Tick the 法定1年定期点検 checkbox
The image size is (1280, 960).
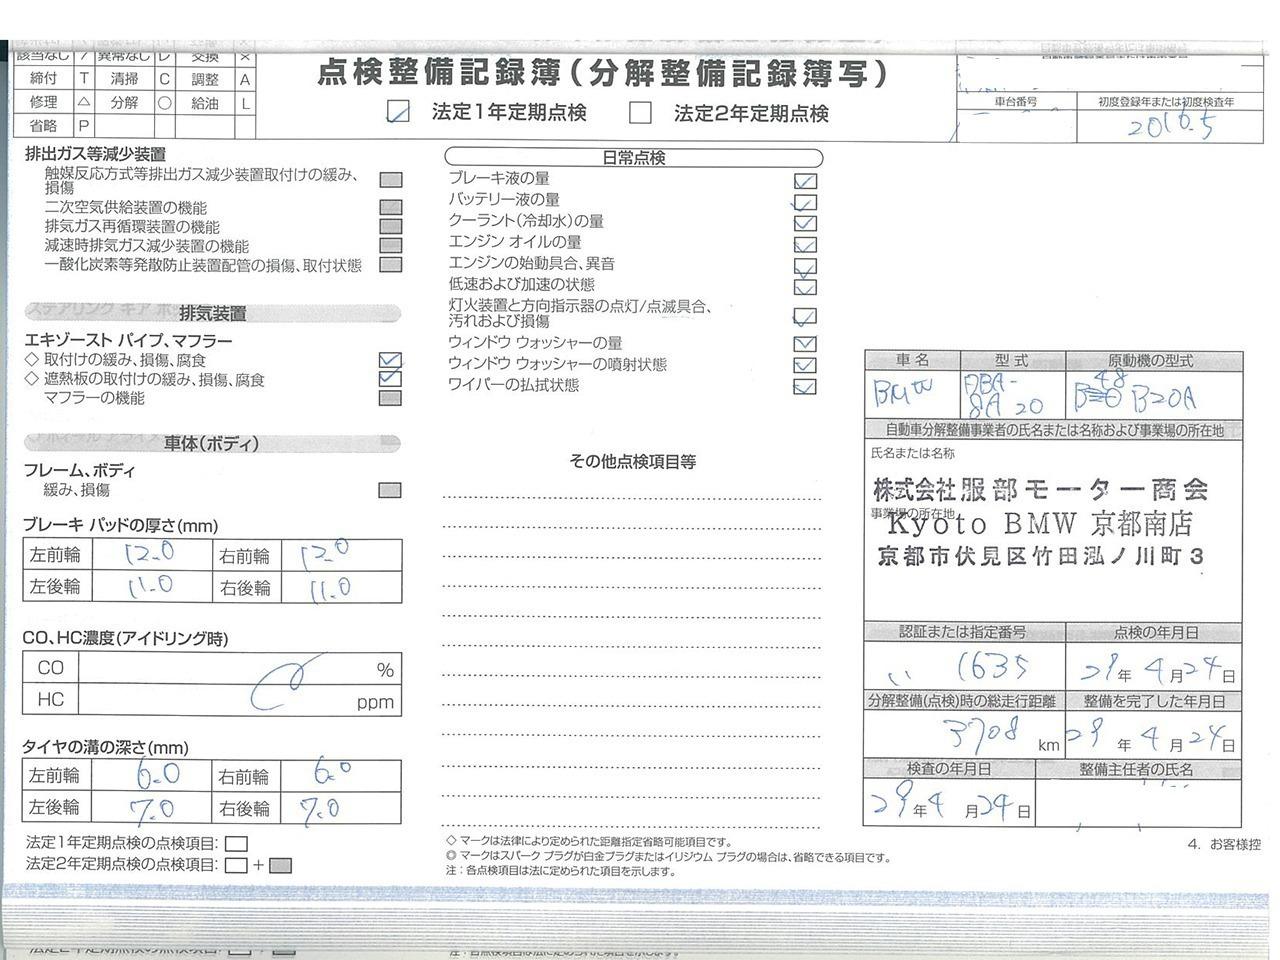pyautogui.click(x=398, y=112)
